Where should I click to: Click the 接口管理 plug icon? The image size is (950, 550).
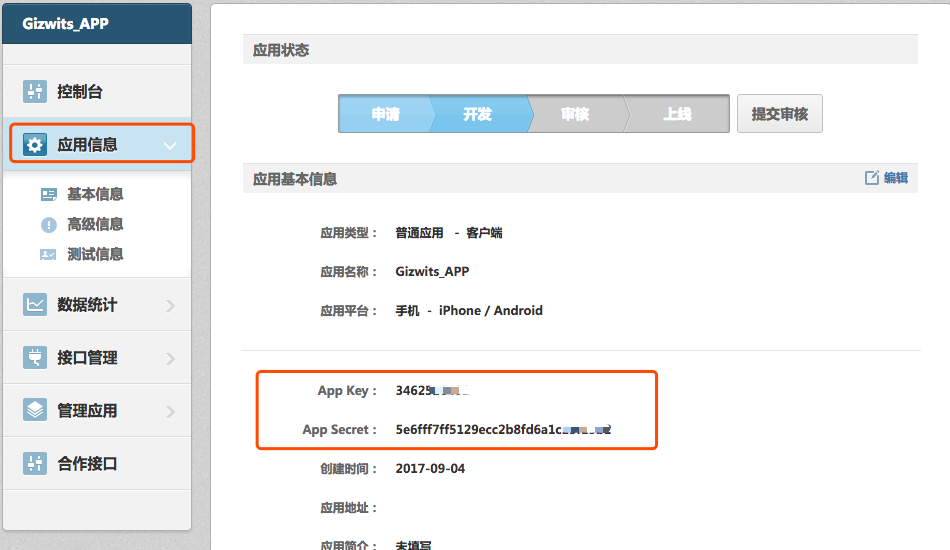point(35,358)
